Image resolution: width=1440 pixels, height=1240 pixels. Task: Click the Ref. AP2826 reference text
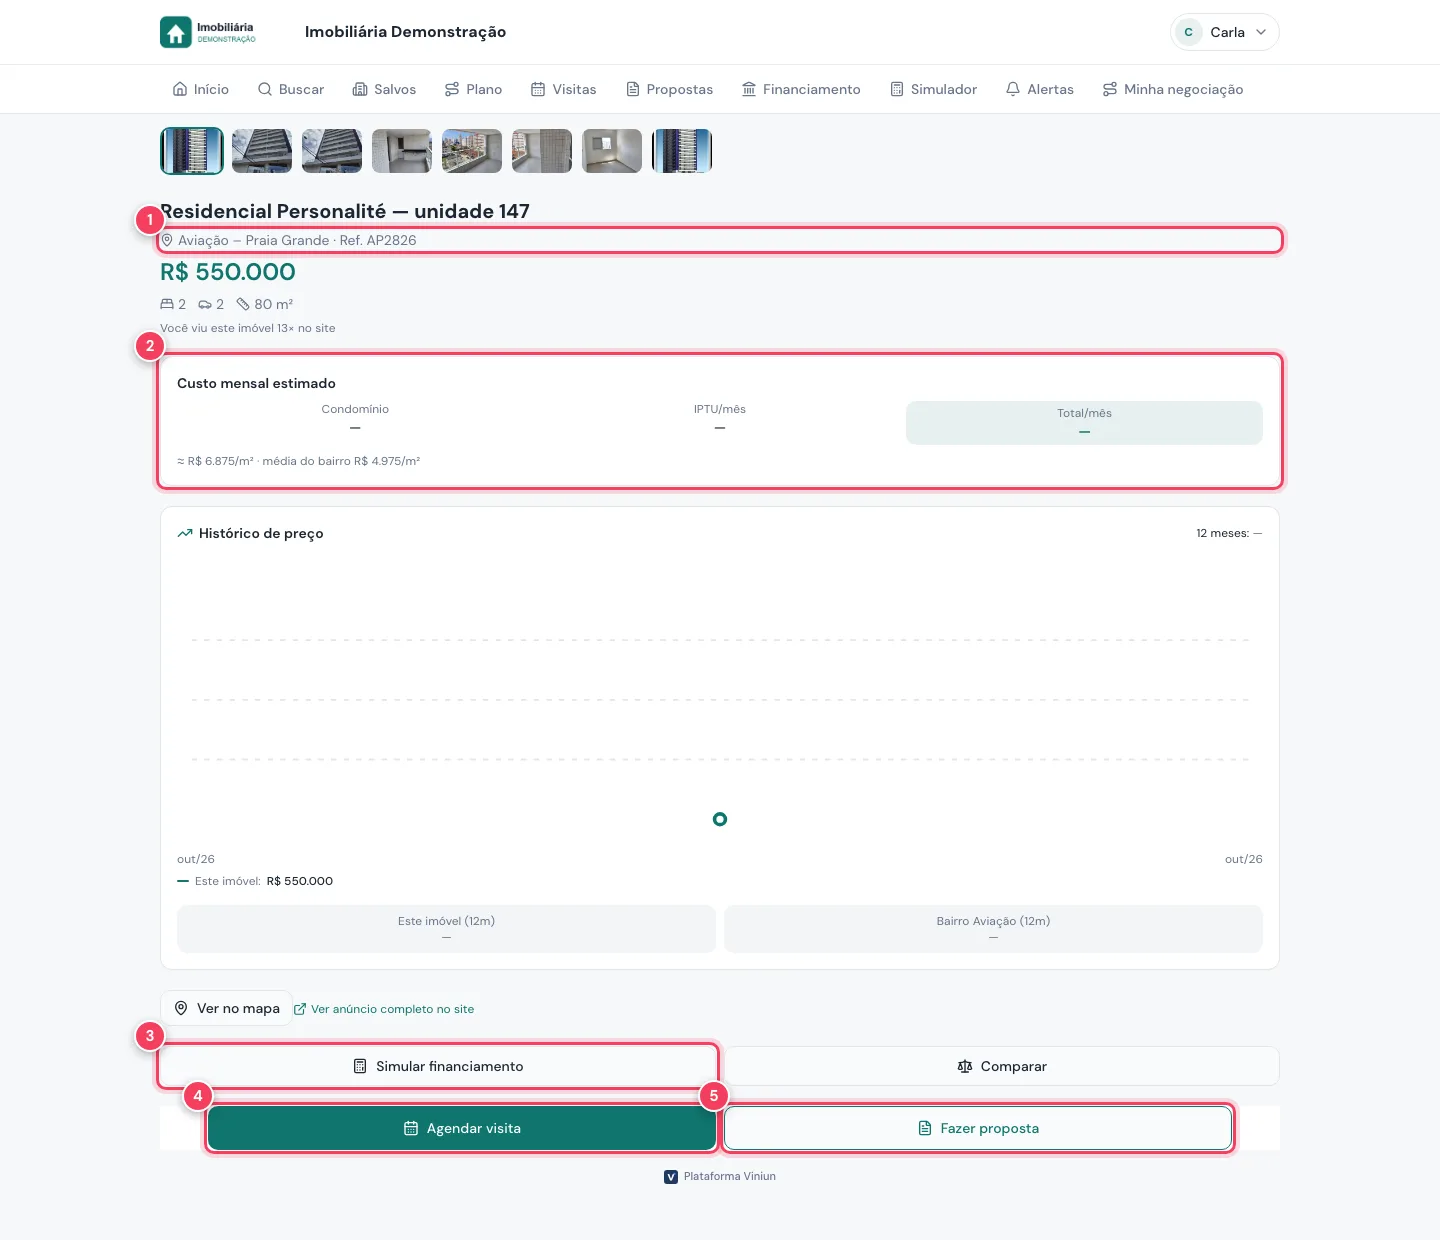point(378,240)
